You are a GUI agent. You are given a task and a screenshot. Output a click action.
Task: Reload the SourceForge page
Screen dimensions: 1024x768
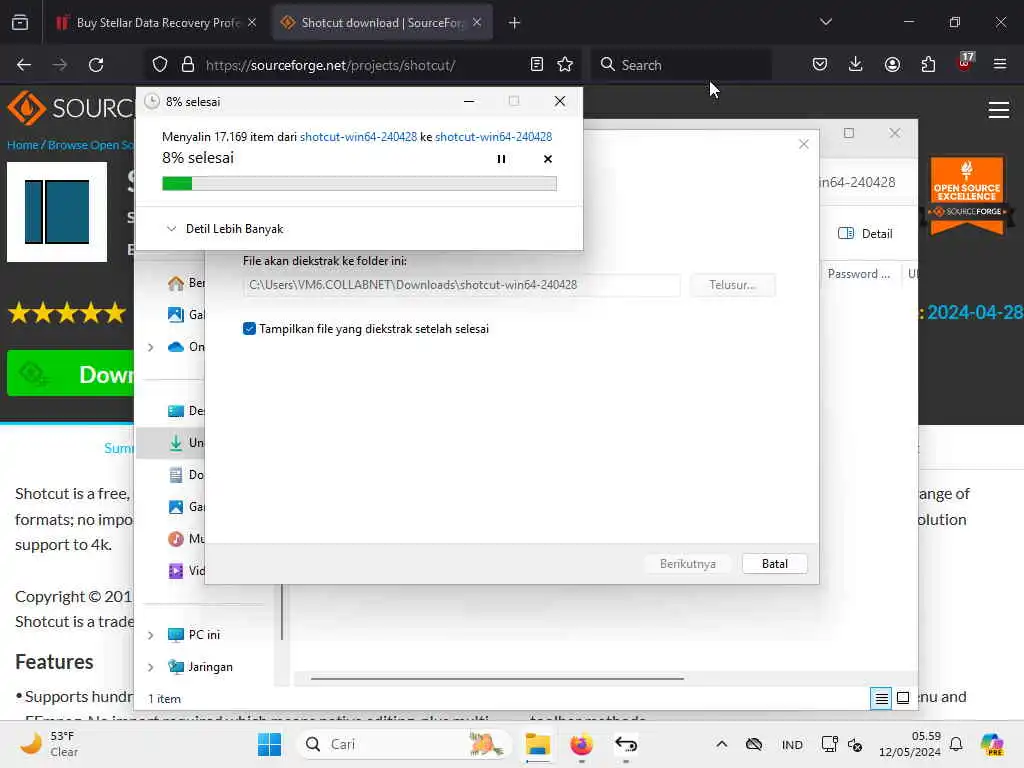(x=96, y=65)
